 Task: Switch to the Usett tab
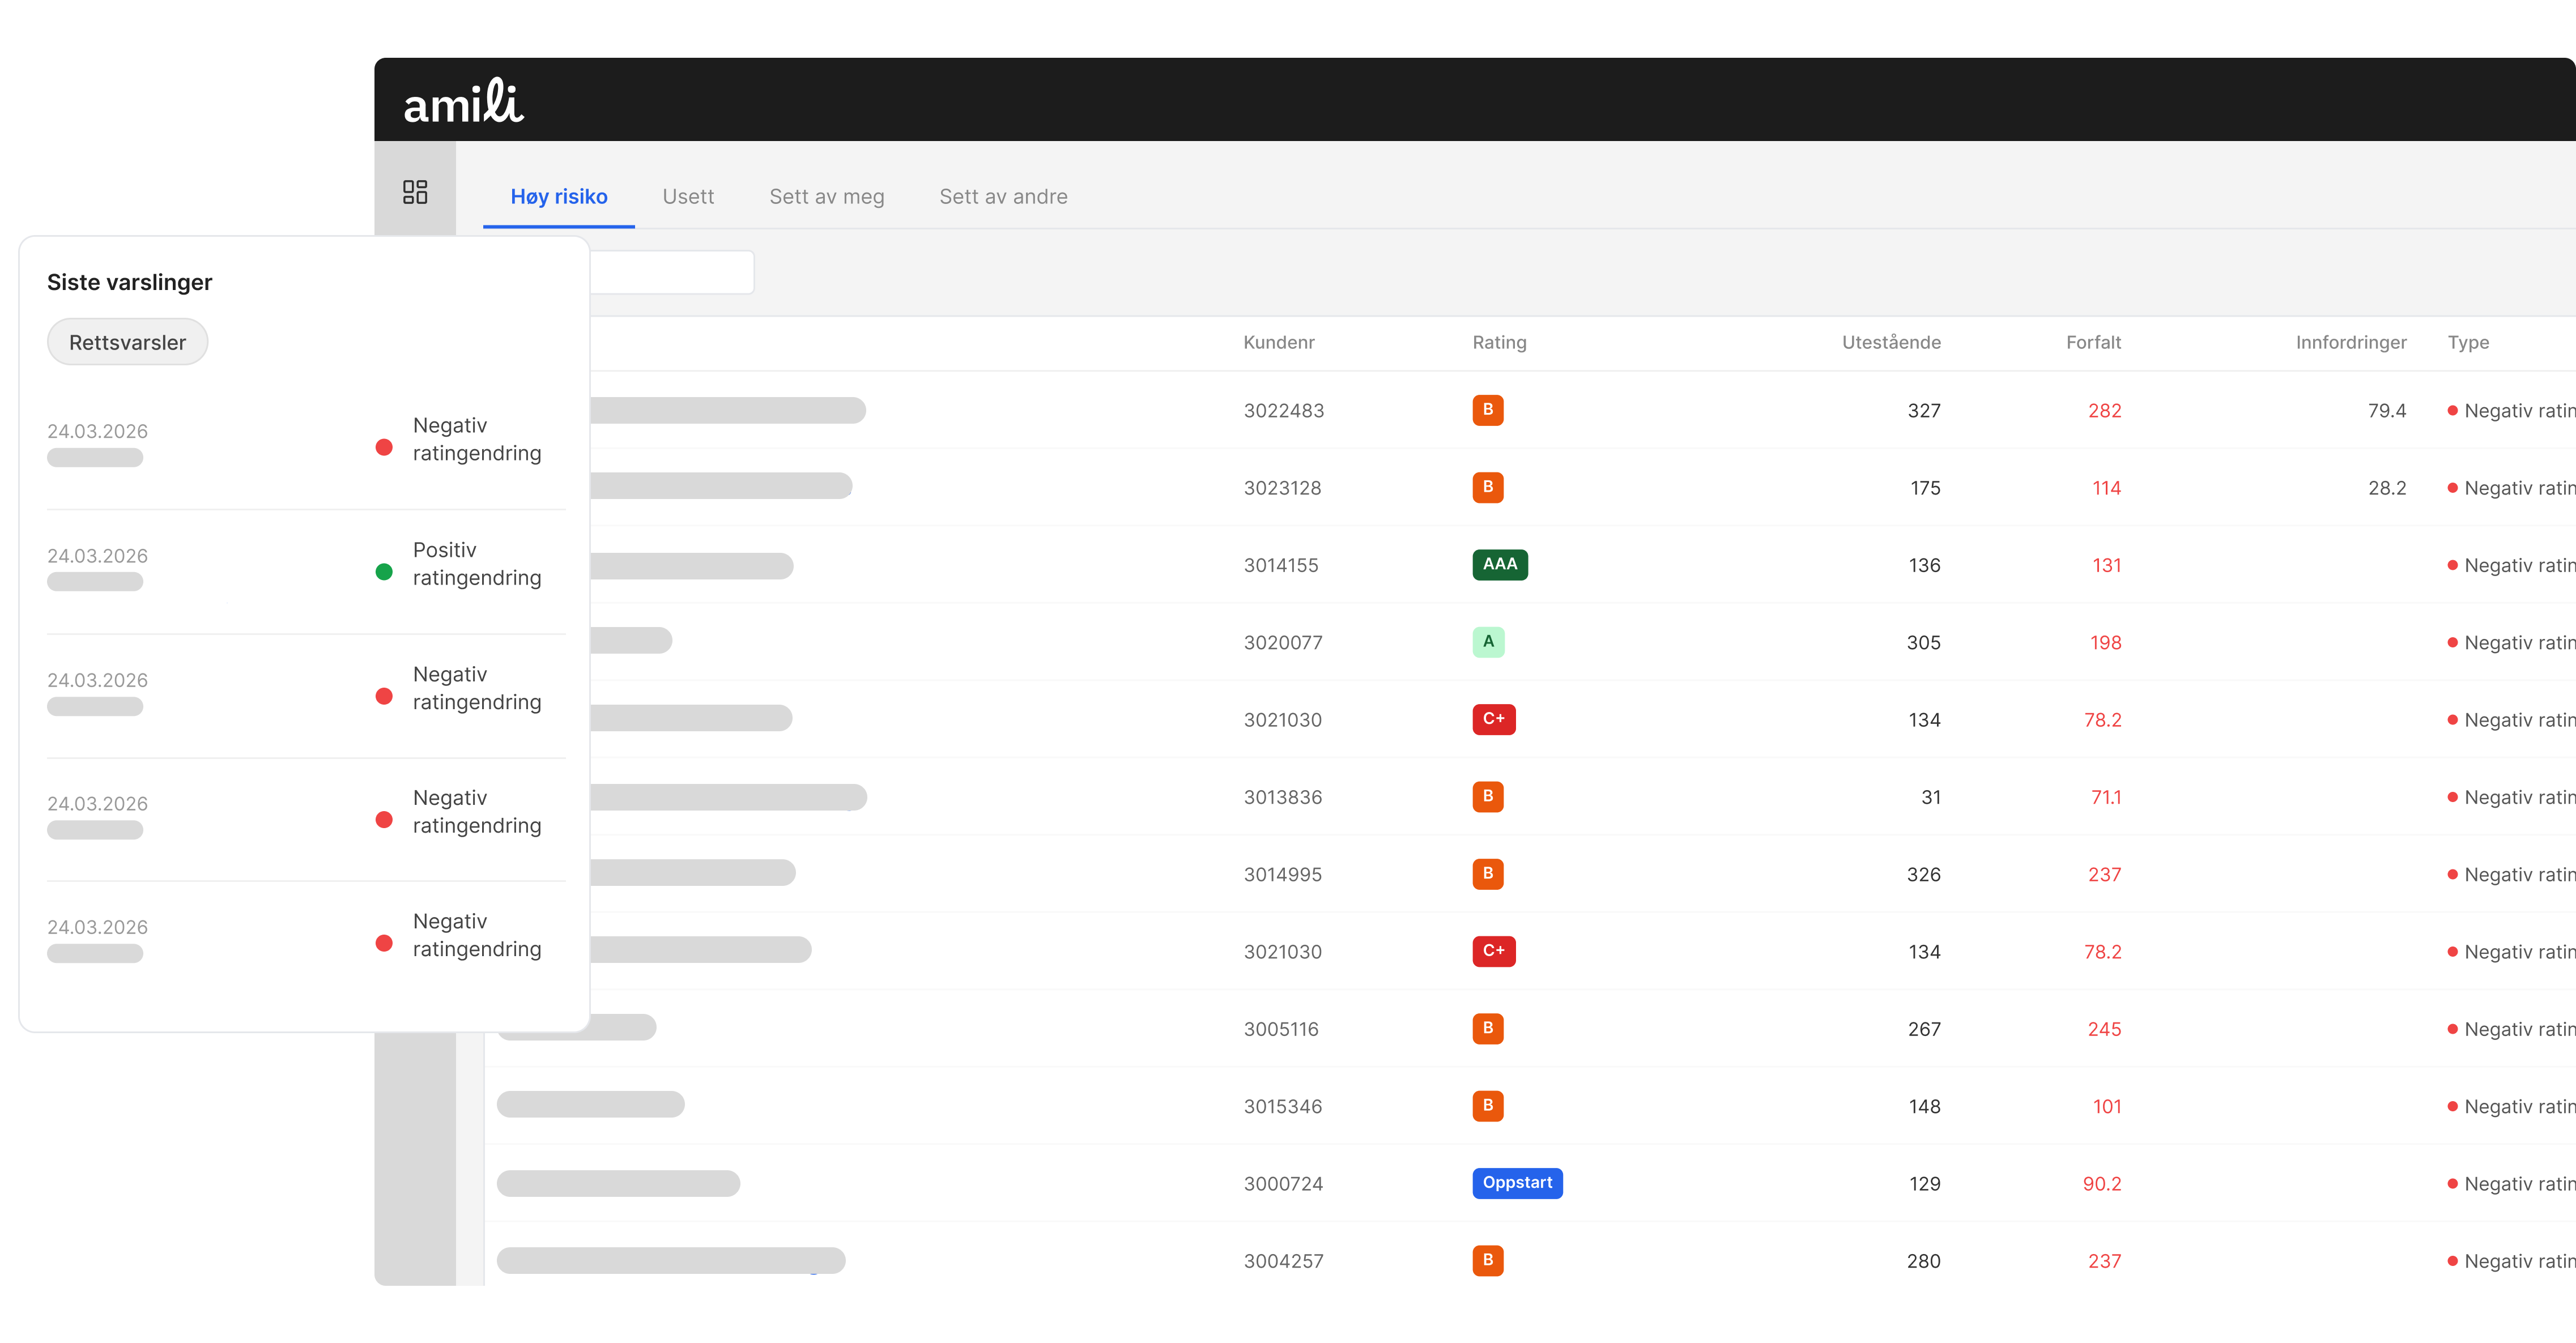(x=688, y=197)
